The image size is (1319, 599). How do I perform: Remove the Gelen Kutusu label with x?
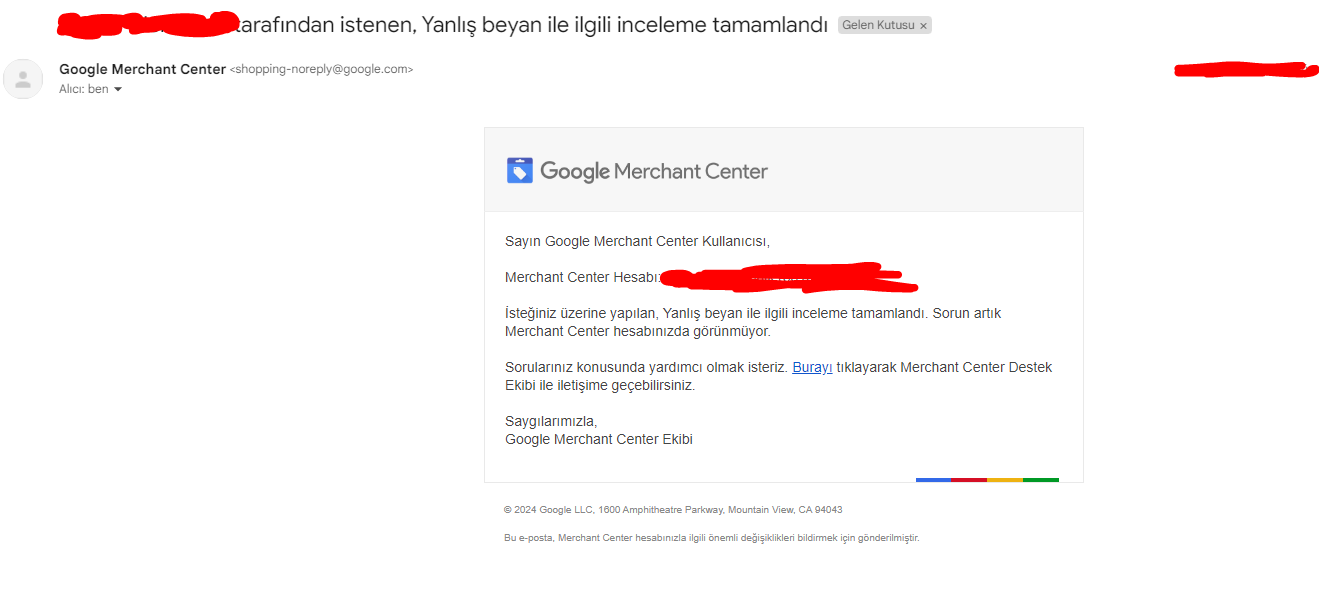point(923,26)
